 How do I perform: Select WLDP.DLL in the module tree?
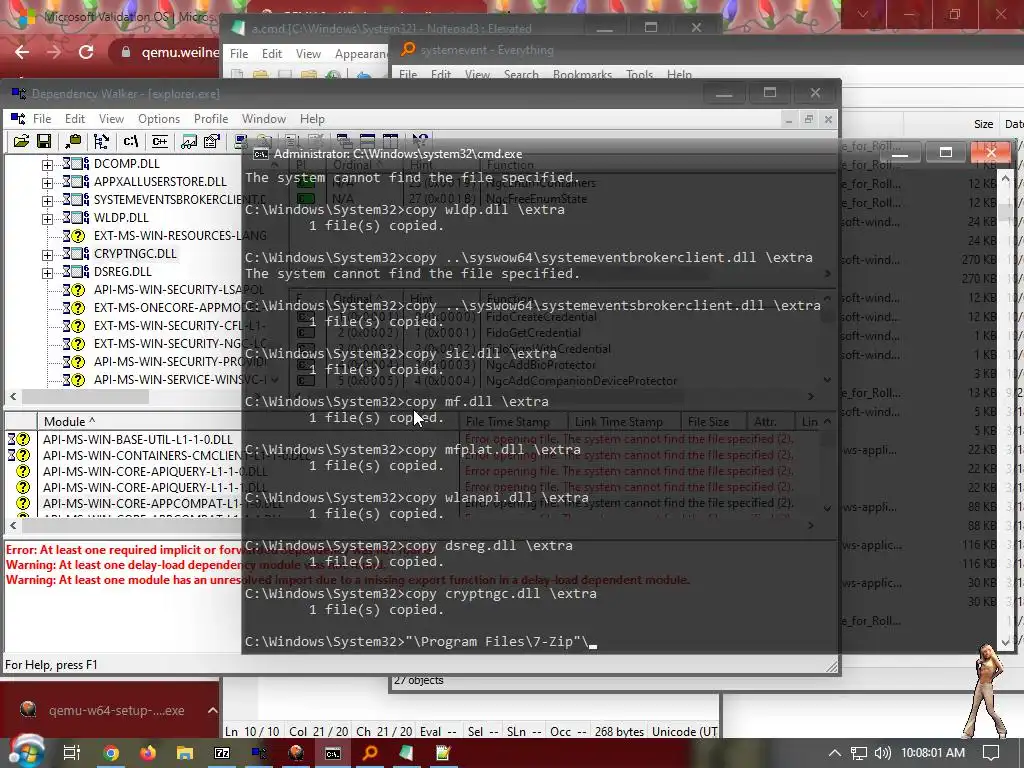(x=121, y=217)
